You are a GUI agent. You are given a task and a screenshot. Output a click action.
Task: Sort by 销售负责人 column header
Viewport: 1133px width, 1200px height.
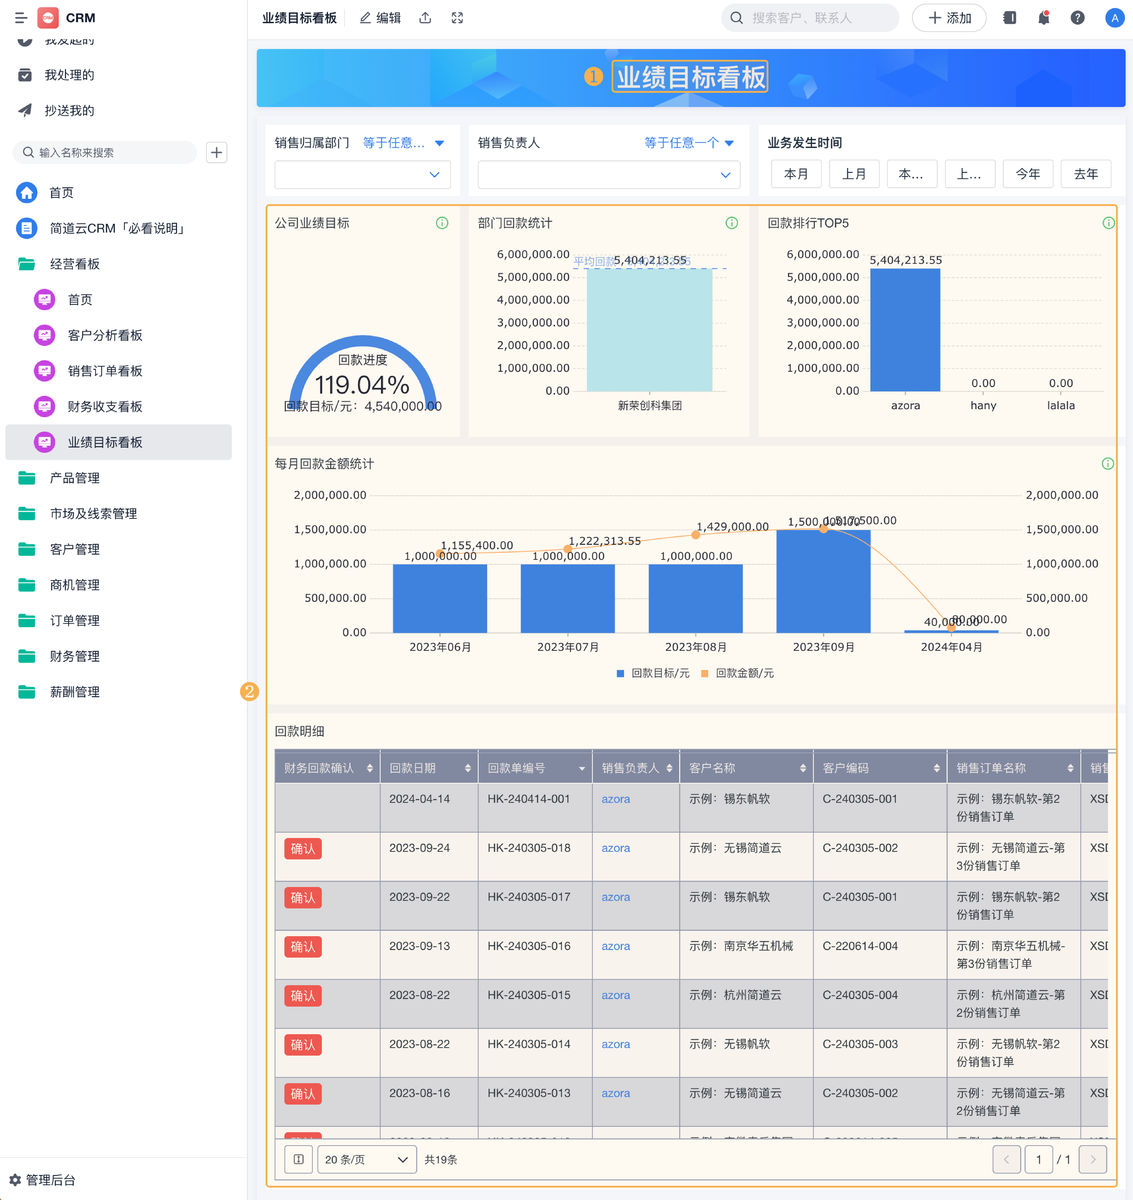pyautogui.click(x=636, y=768)
